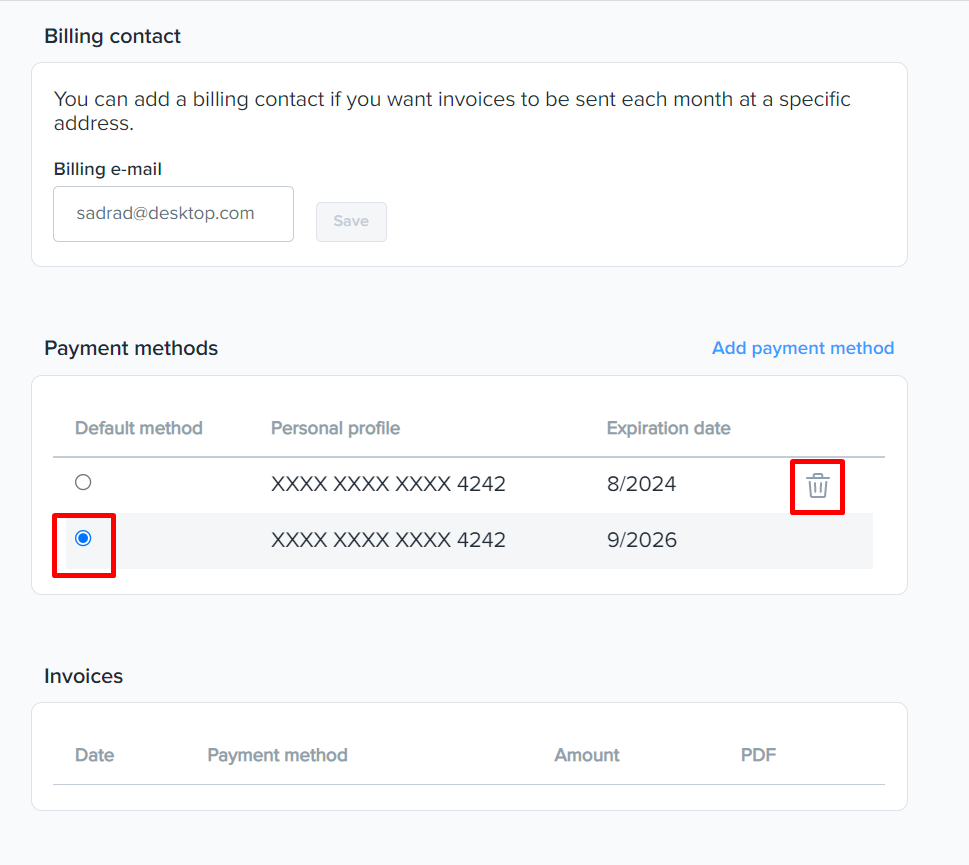Click the Billing contact section heading
This screenshot has height=865, width=969.
113,37
